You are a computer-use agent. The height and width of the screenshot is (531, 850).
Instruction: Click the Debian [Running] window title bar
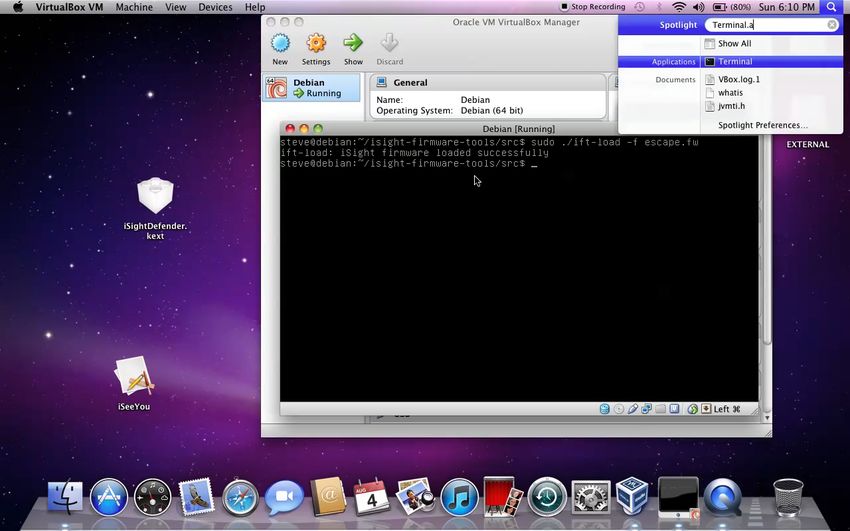[518, 129]
